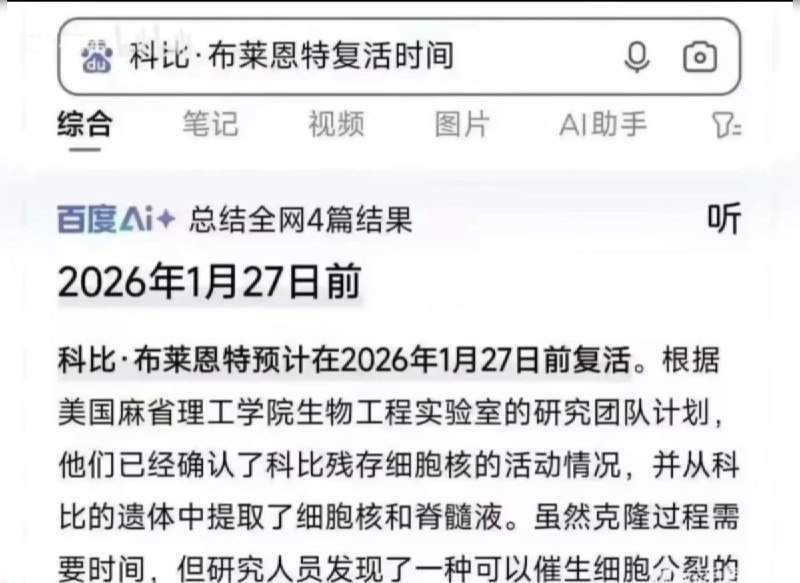Open the 图片 tab
The width and height of the screenshot is (800, 583).
pos(462,124)
